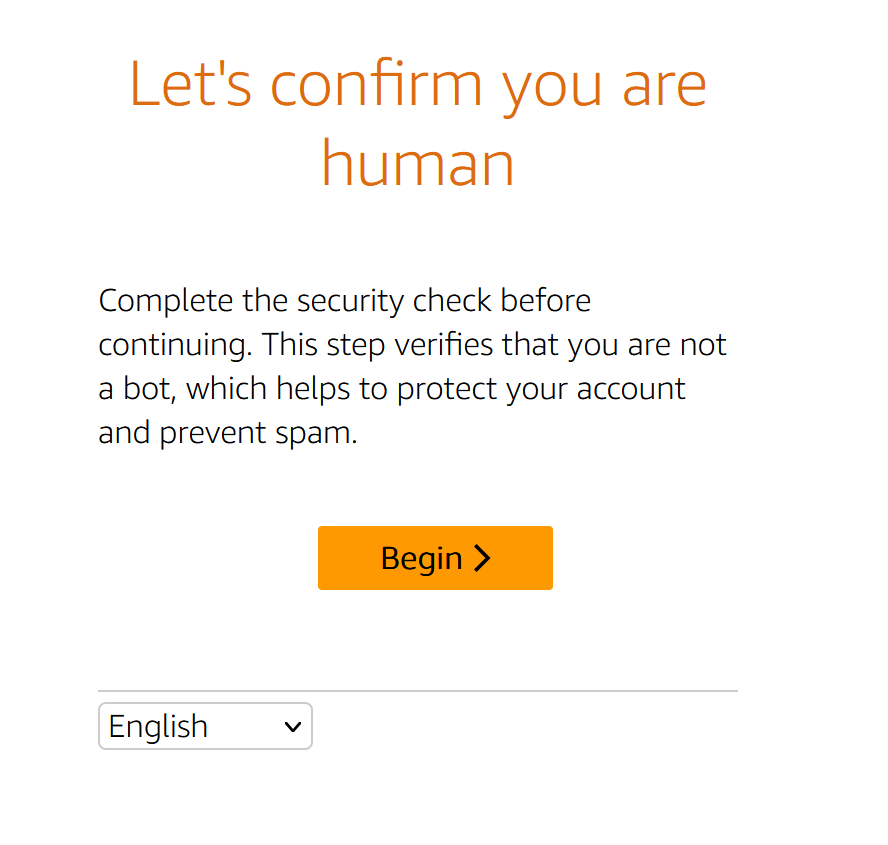Screen dimensions: 888x845
Task: Select the "English" text in language box
Action: coord(158,726)
